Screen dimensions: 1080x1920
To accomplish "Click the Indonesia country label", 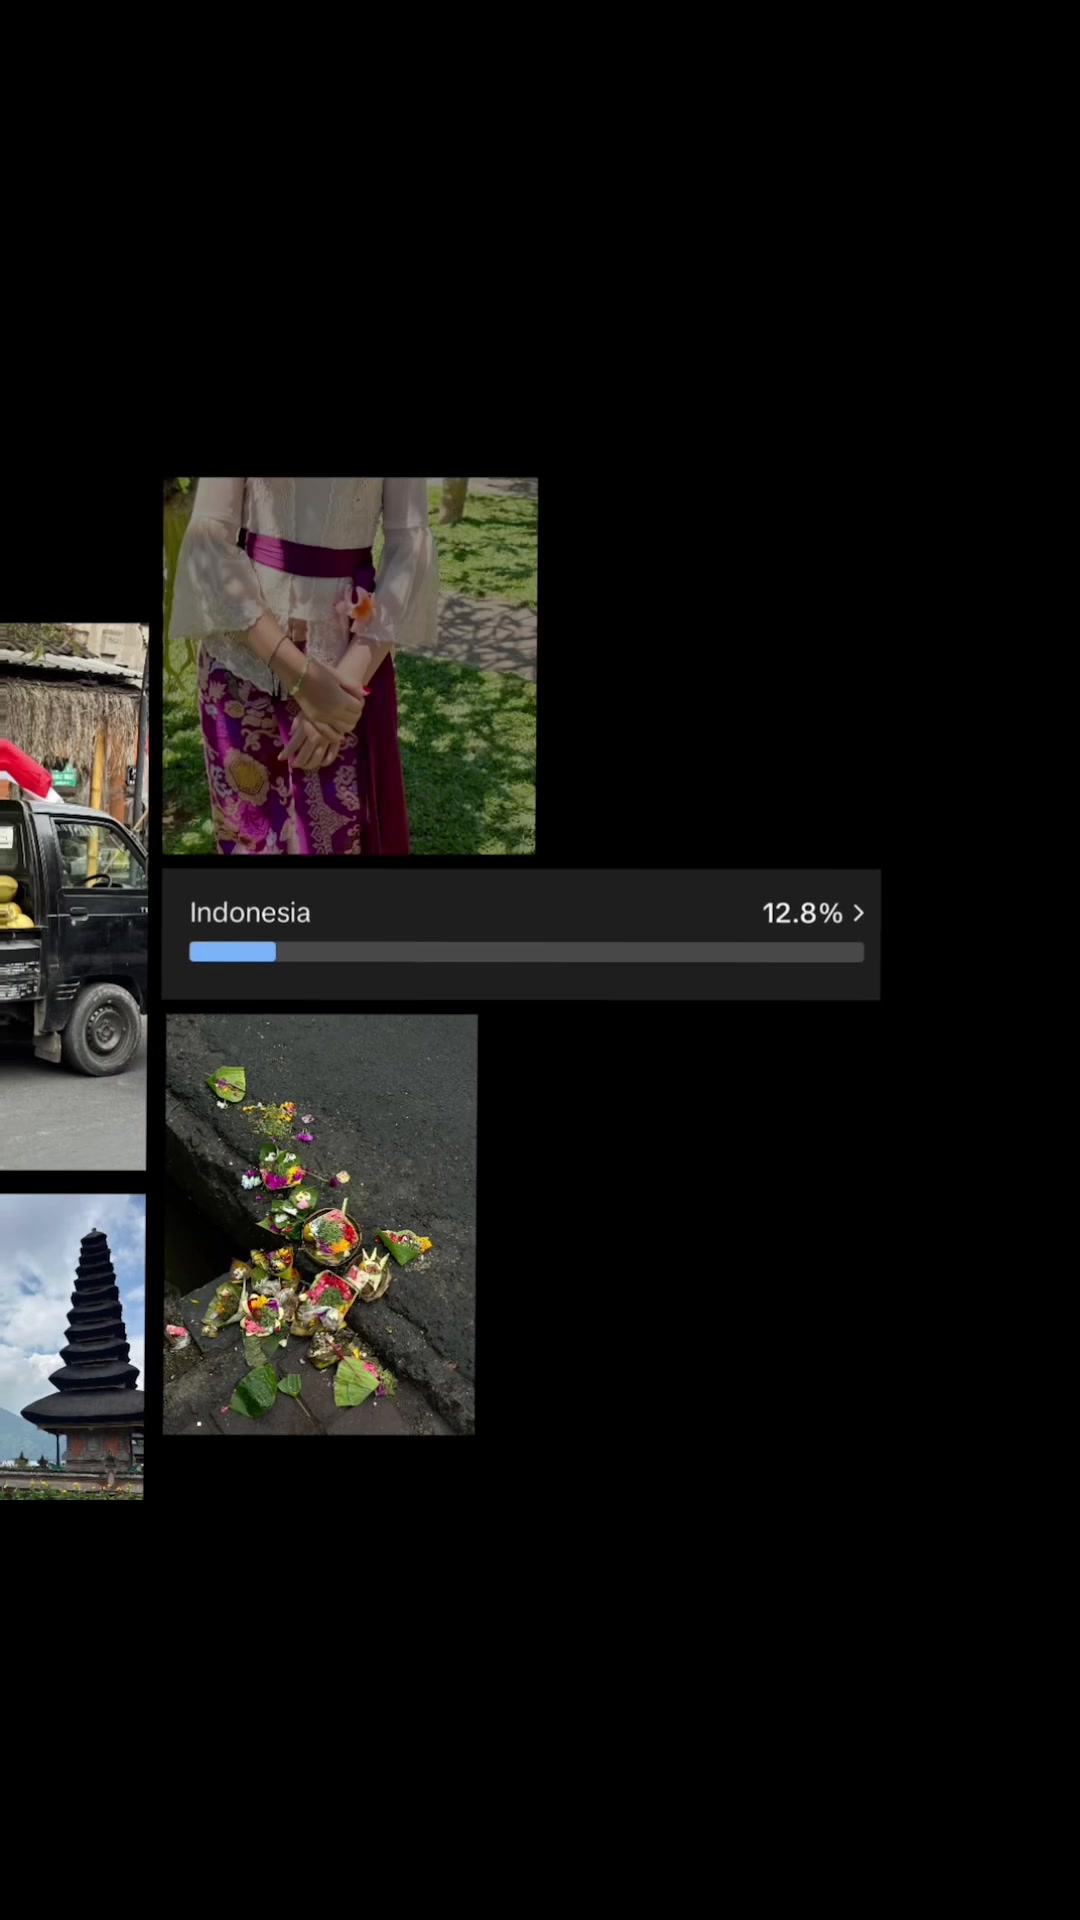I will pos(250,913).
